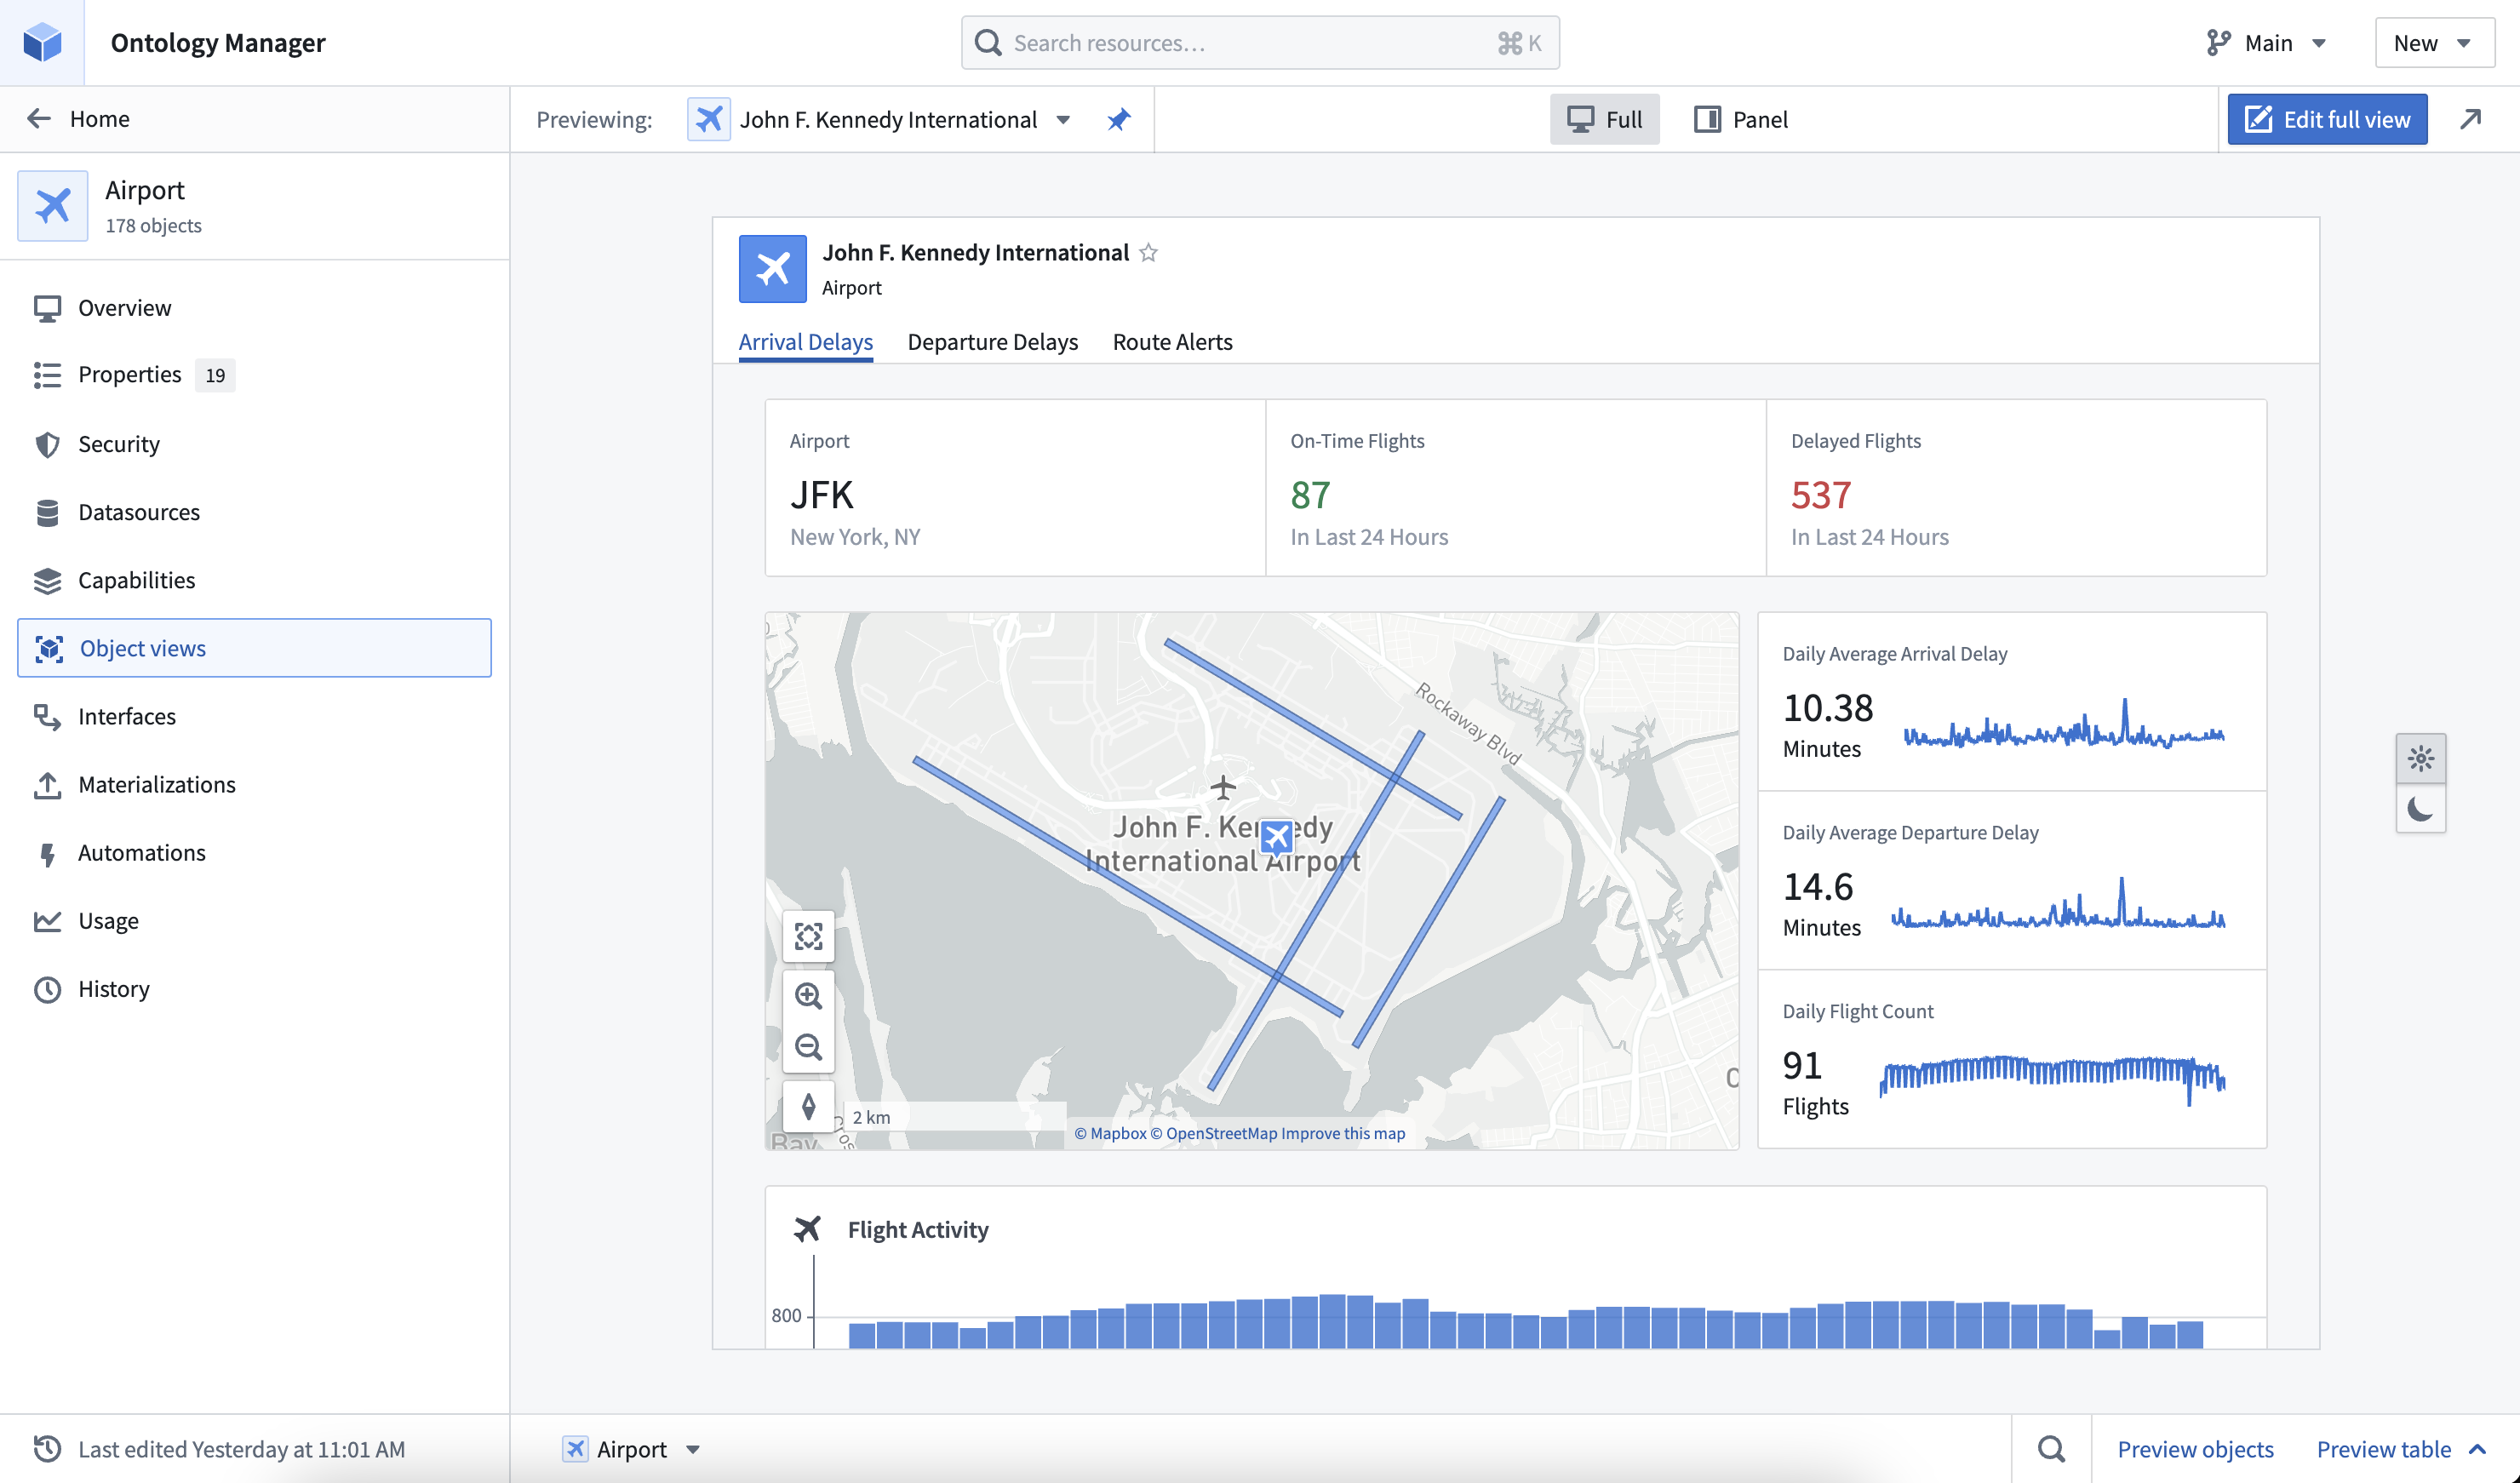Star John F. Kennedy International as favorite

[x=1148, y=252]
